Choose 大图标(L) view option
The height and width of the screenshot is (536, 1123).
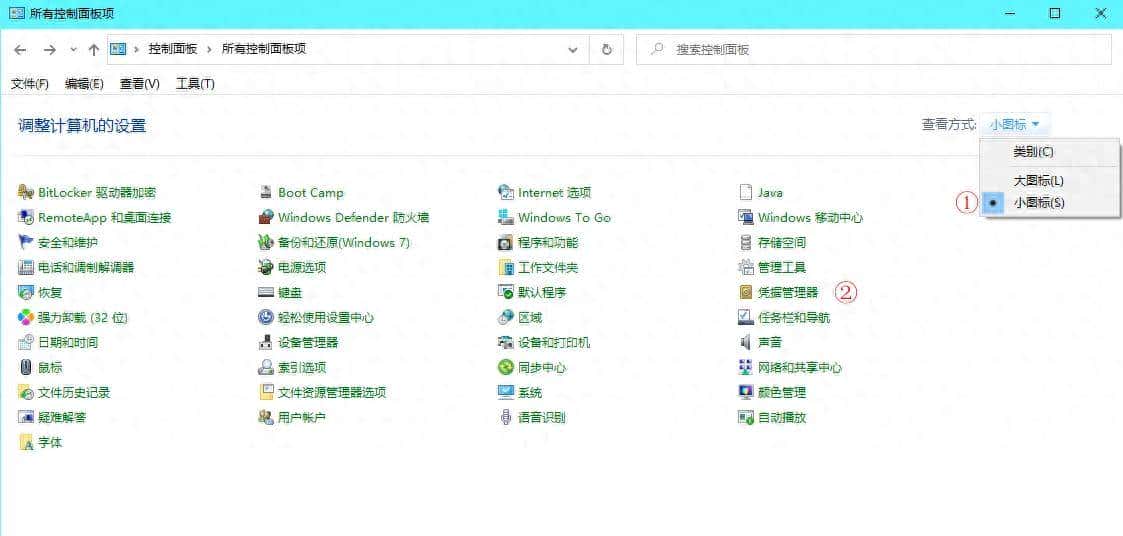tap(1038, 181)
